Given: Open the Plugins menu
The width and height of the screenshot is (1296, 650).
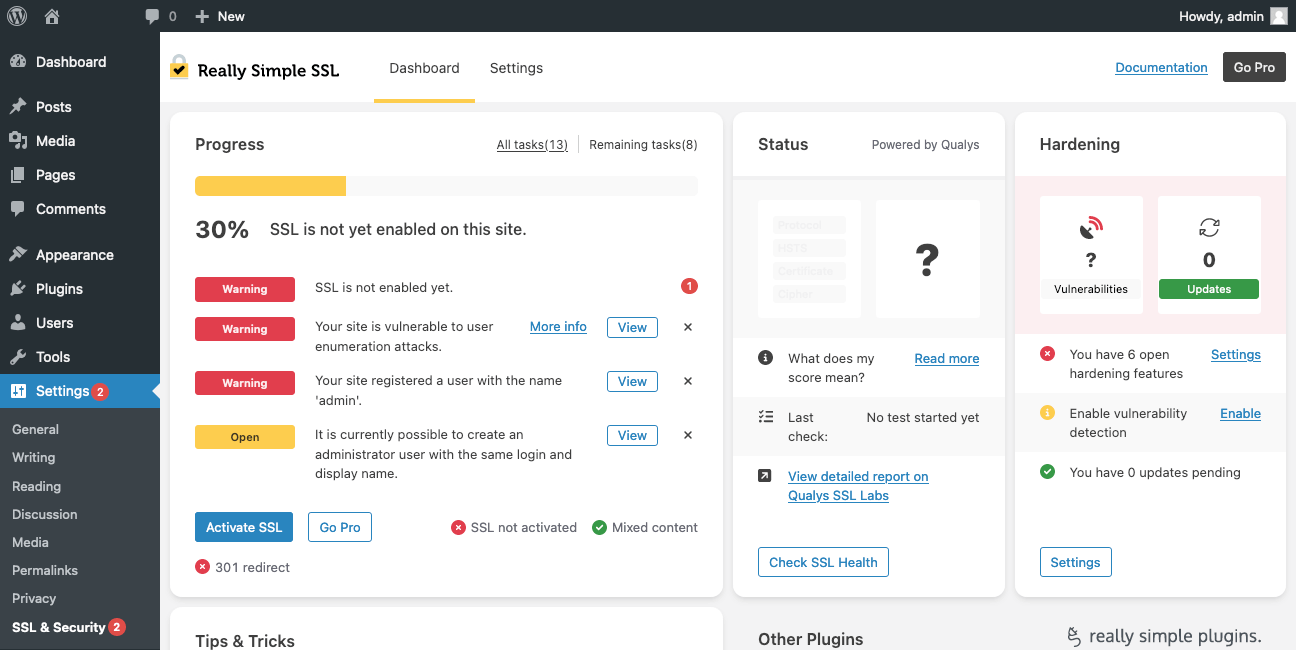Looking at the screenshot, I should (80, 289).
